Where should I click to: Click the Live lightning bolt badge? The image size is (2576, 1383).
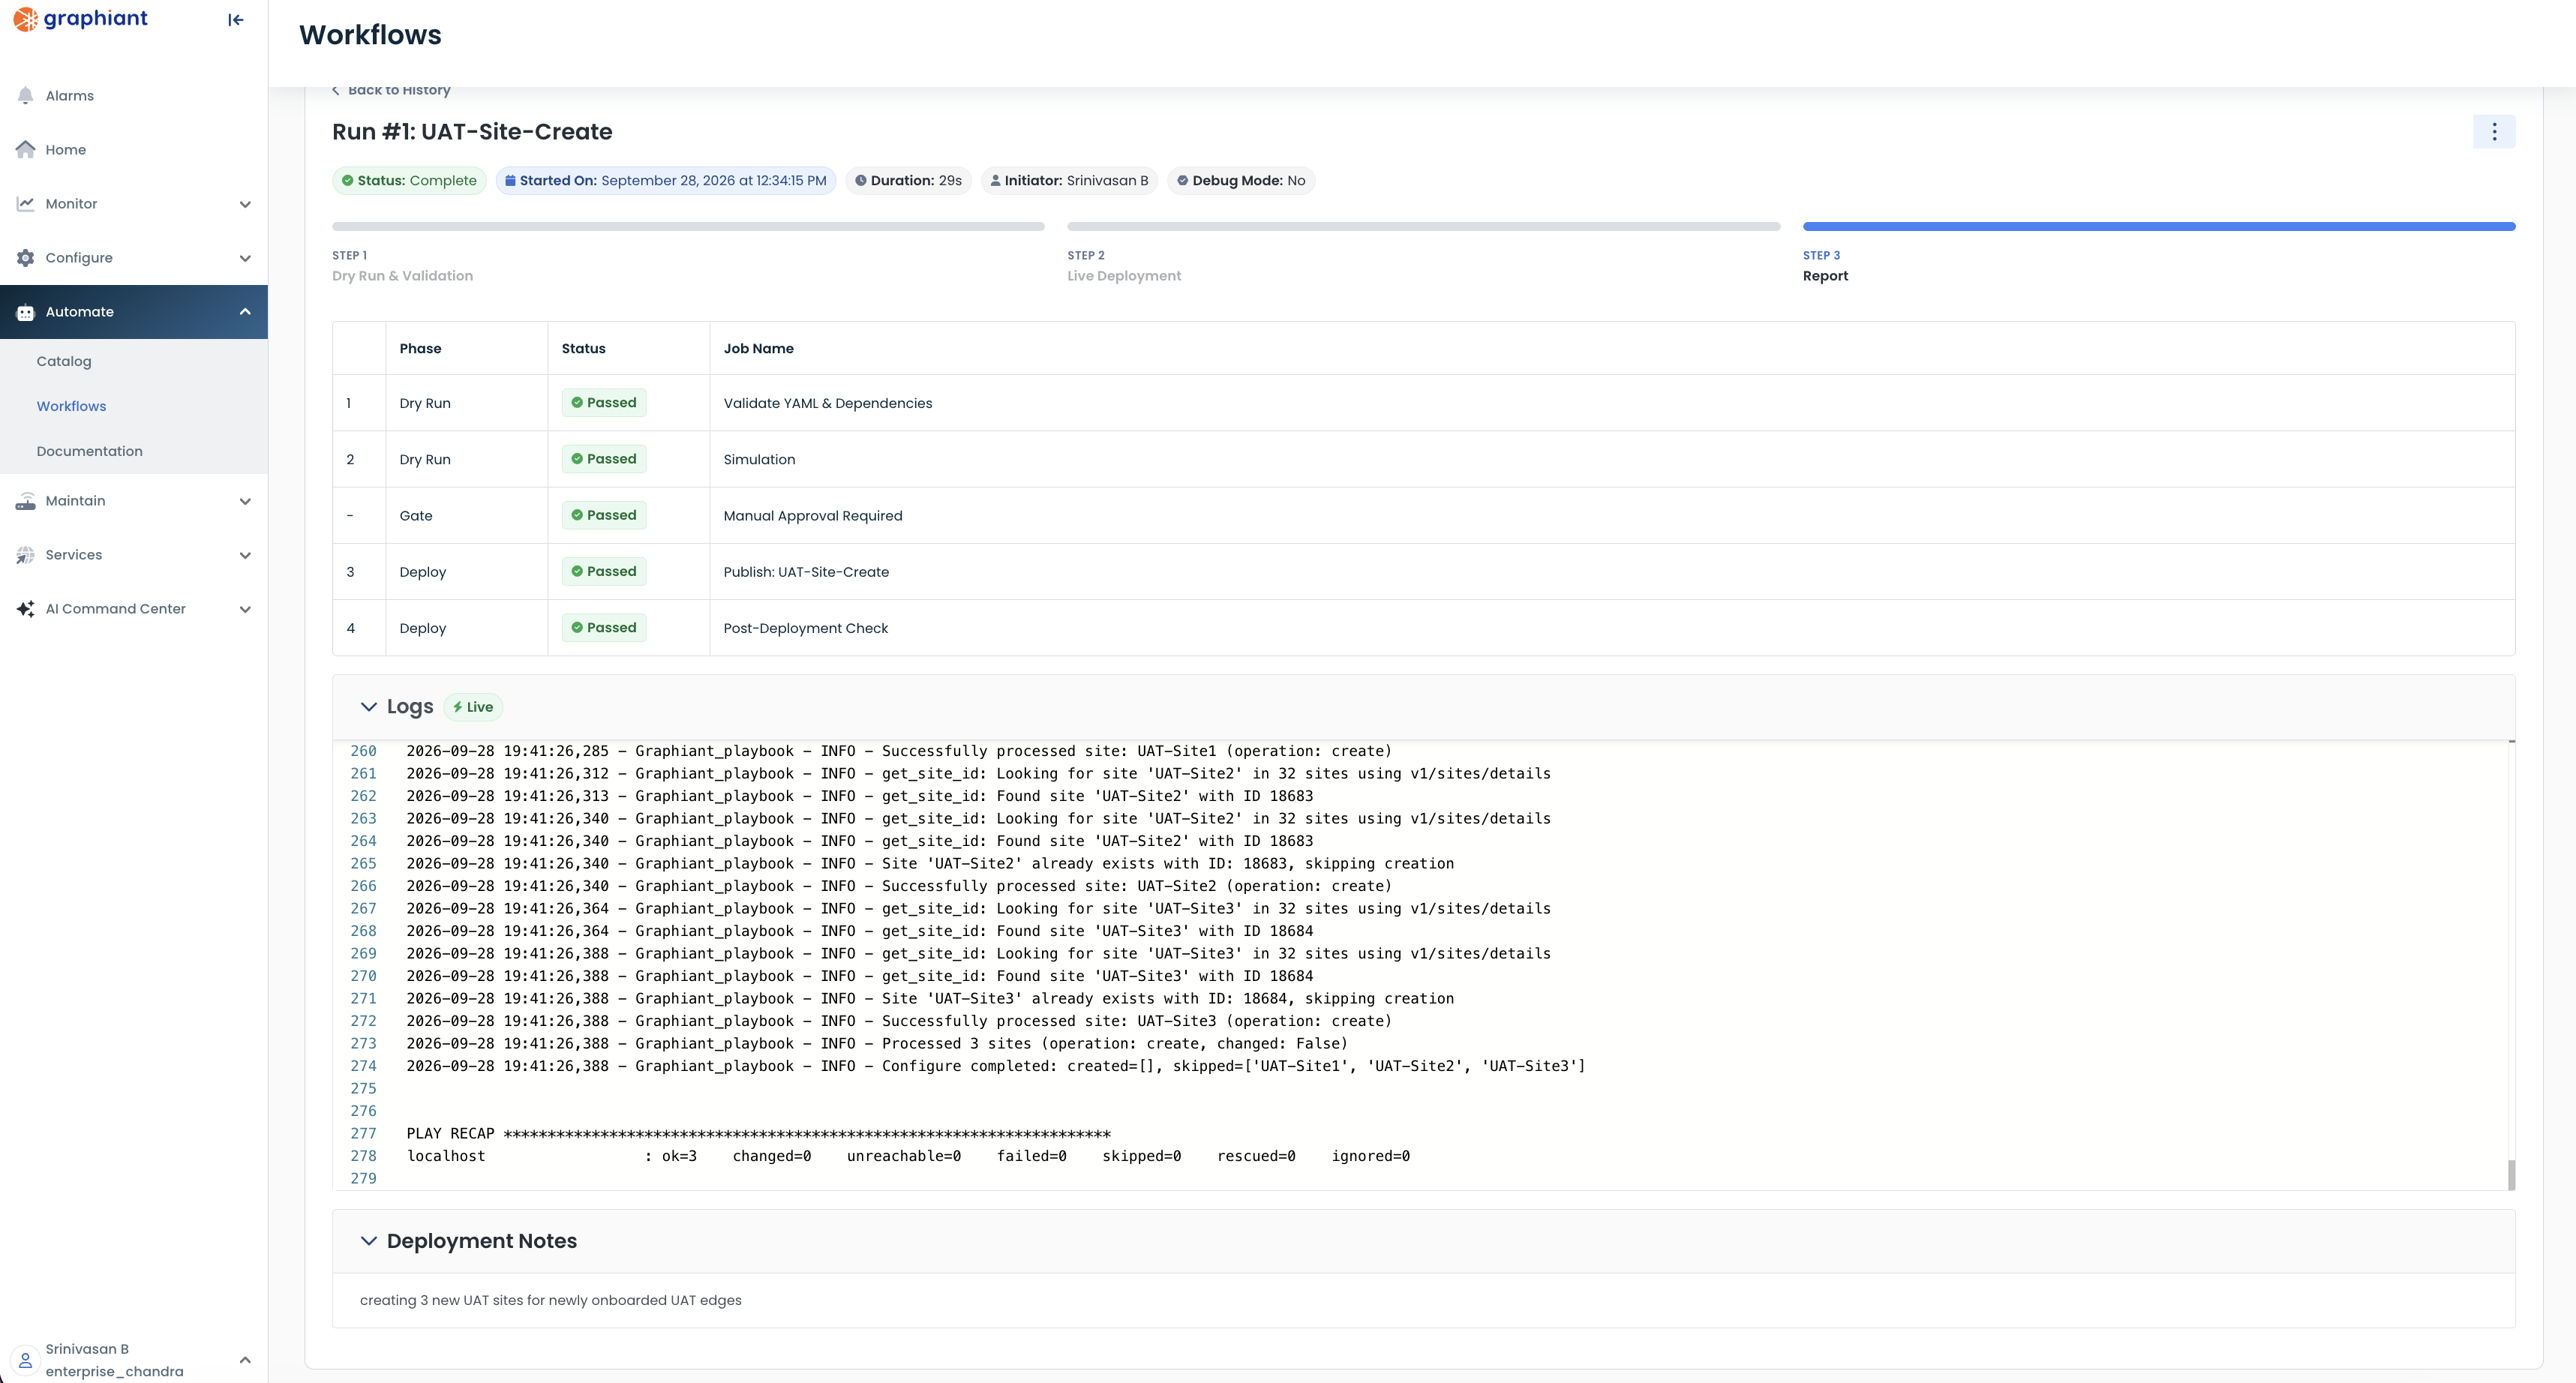point(473,707)
